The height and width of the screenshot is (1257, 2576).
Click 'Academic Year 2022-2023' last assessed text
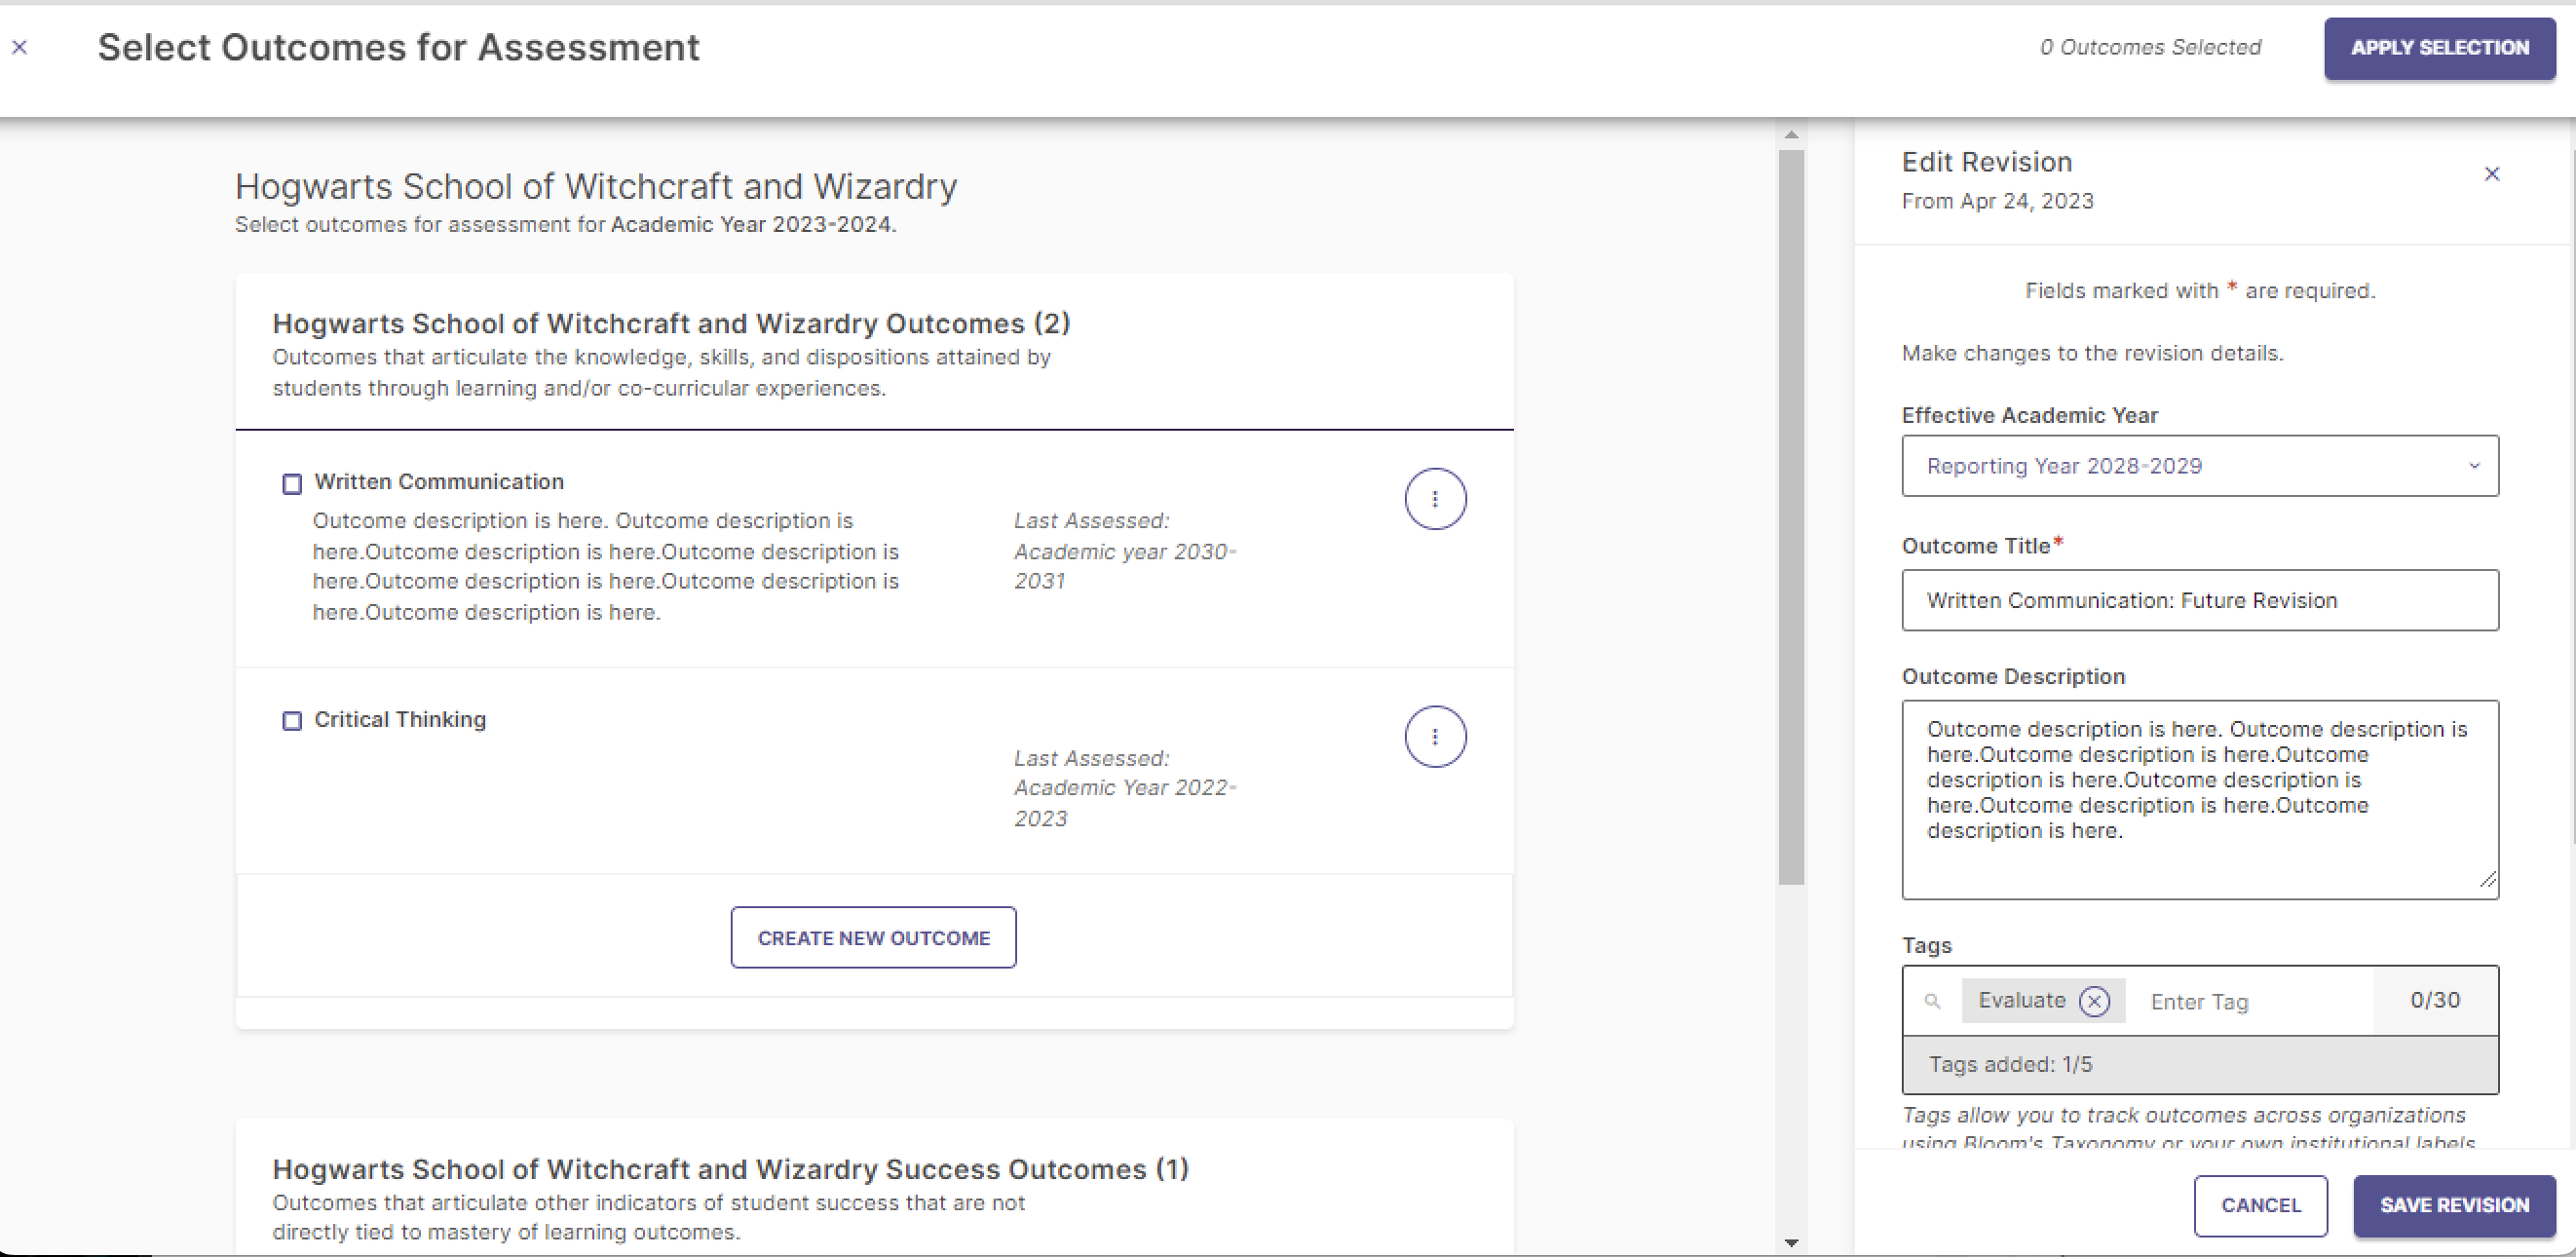pos(1124,803)
